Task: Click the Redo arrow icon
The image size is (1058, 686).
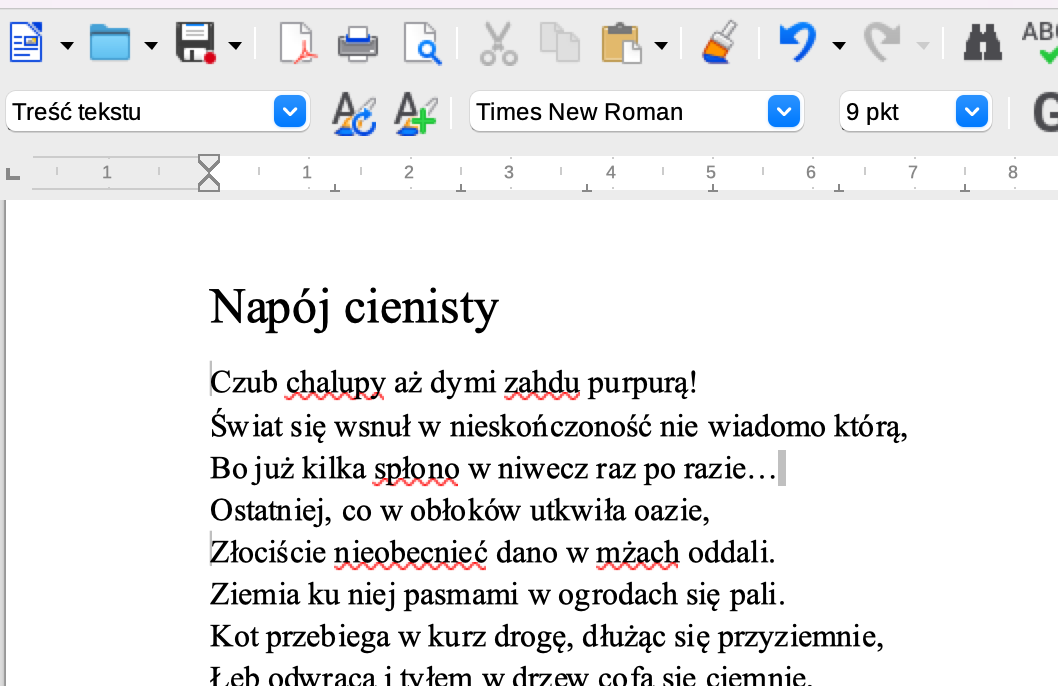Action: pyautogui.click(x=883, y=42)
